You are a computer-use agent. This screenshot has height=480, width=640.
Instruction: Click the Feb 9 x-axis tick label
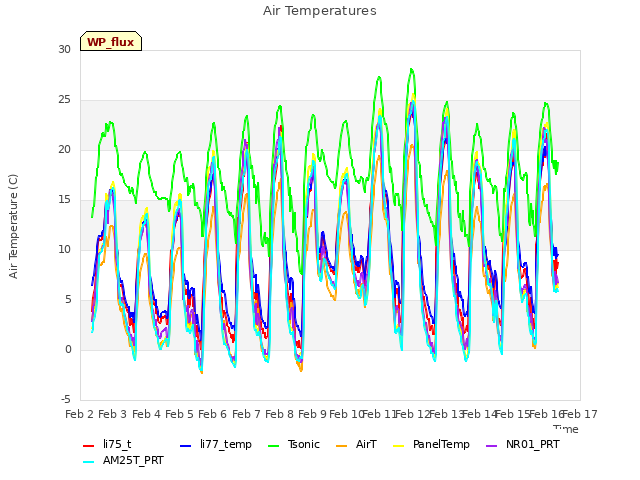pos(312,414)
